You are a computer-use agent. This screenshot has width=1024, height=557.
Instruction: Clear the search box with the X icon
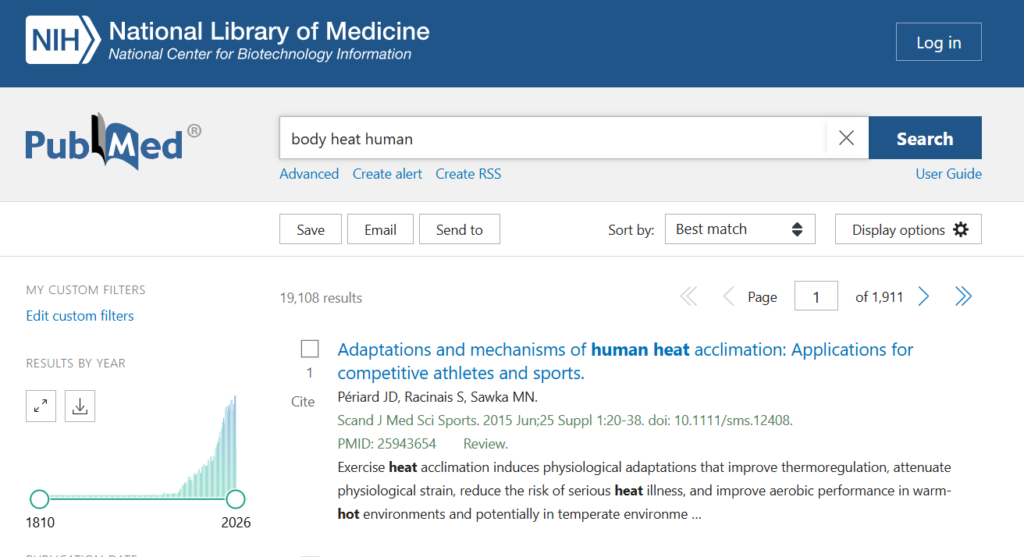846,138
